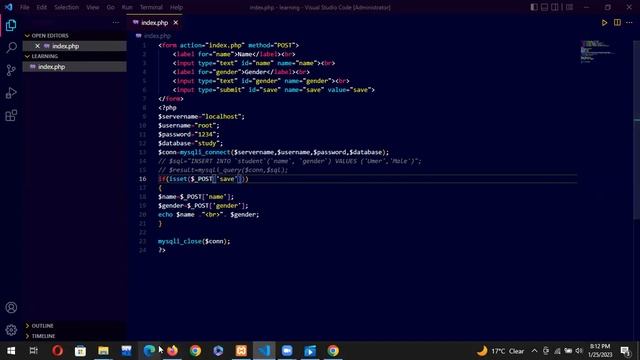Open Microsoft Store from the taskbar
This screenshot has height=360, width=640.
pyautogui.click(x=80, y=351)
